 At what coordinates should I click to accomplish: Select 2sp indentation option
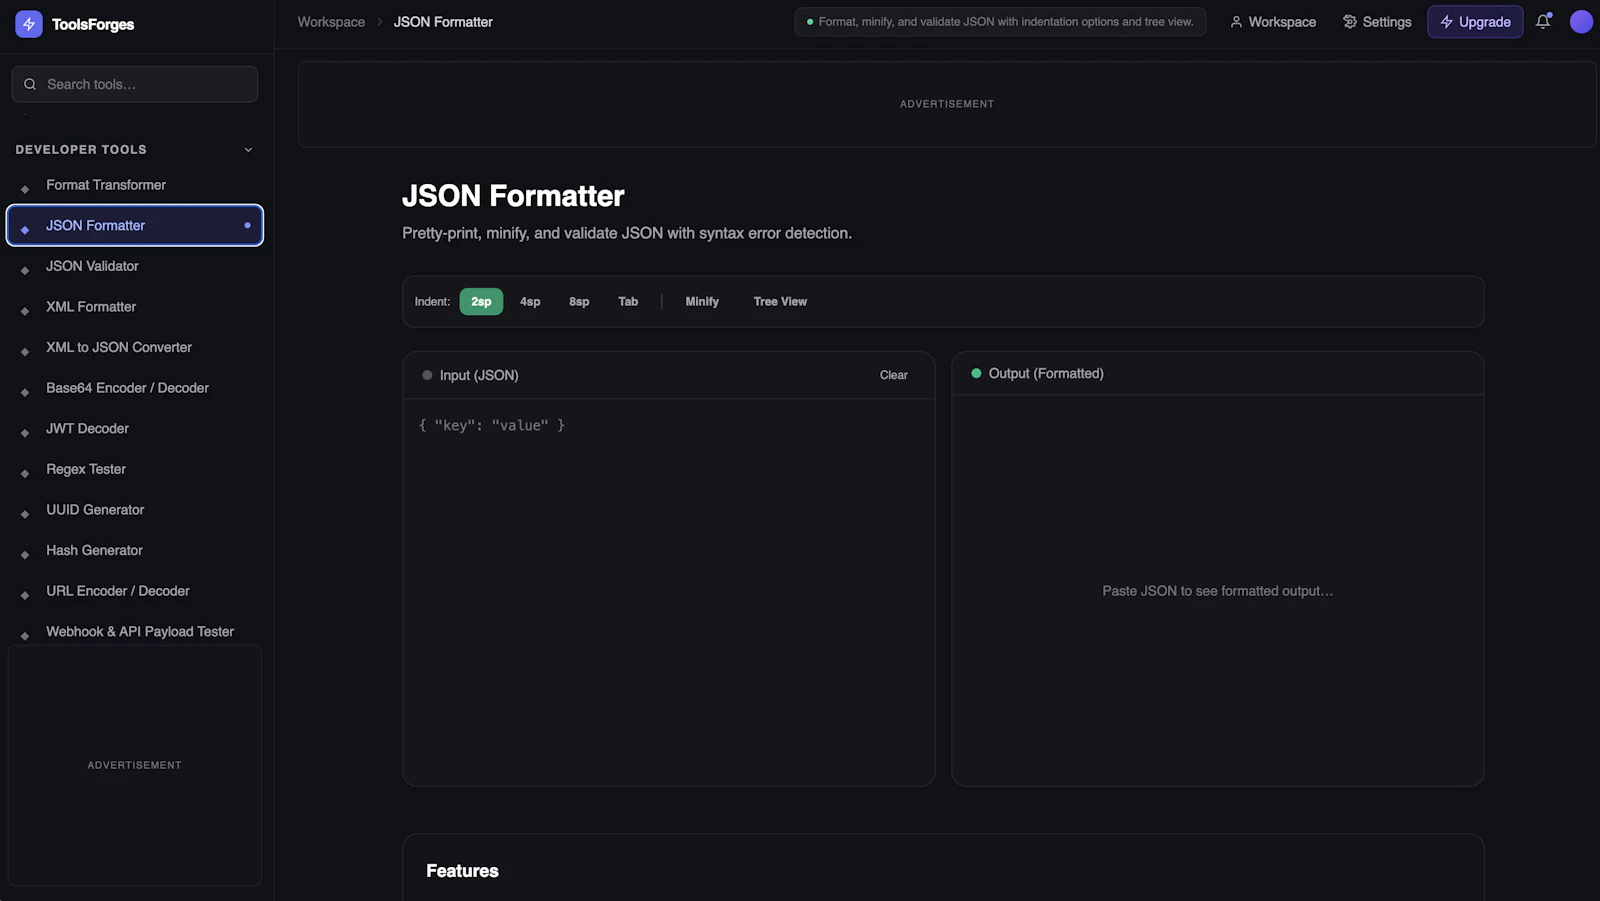click(x=481, y=301)
